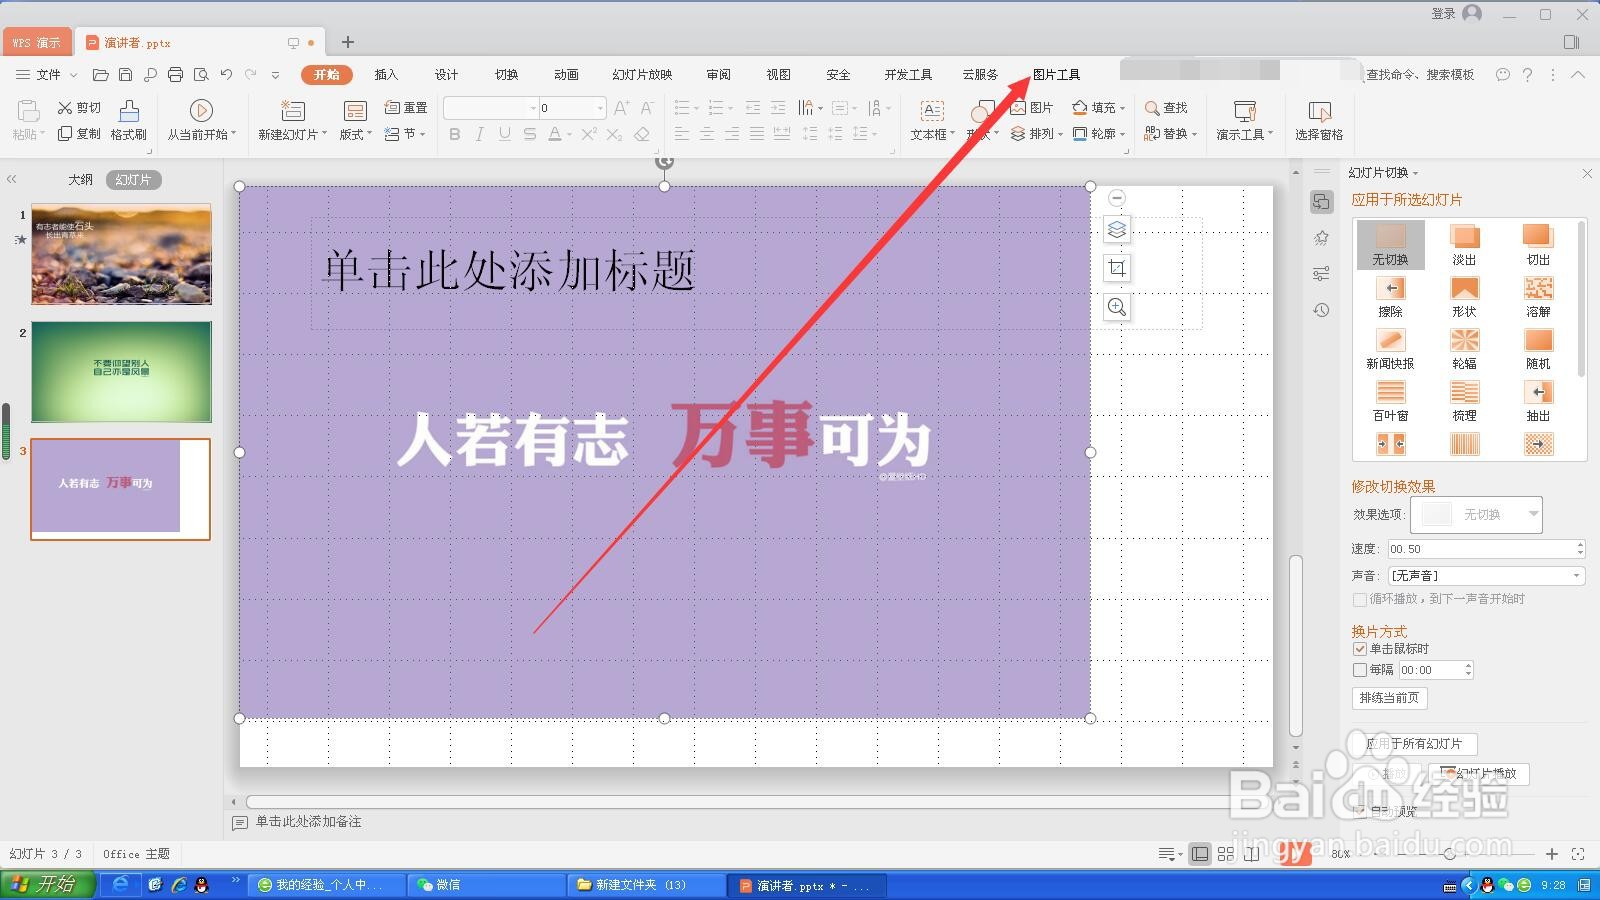Toggle 循环播放 loop sound checkbox
This screenshot has width=1600, height=900.
tap(1359, 599)
